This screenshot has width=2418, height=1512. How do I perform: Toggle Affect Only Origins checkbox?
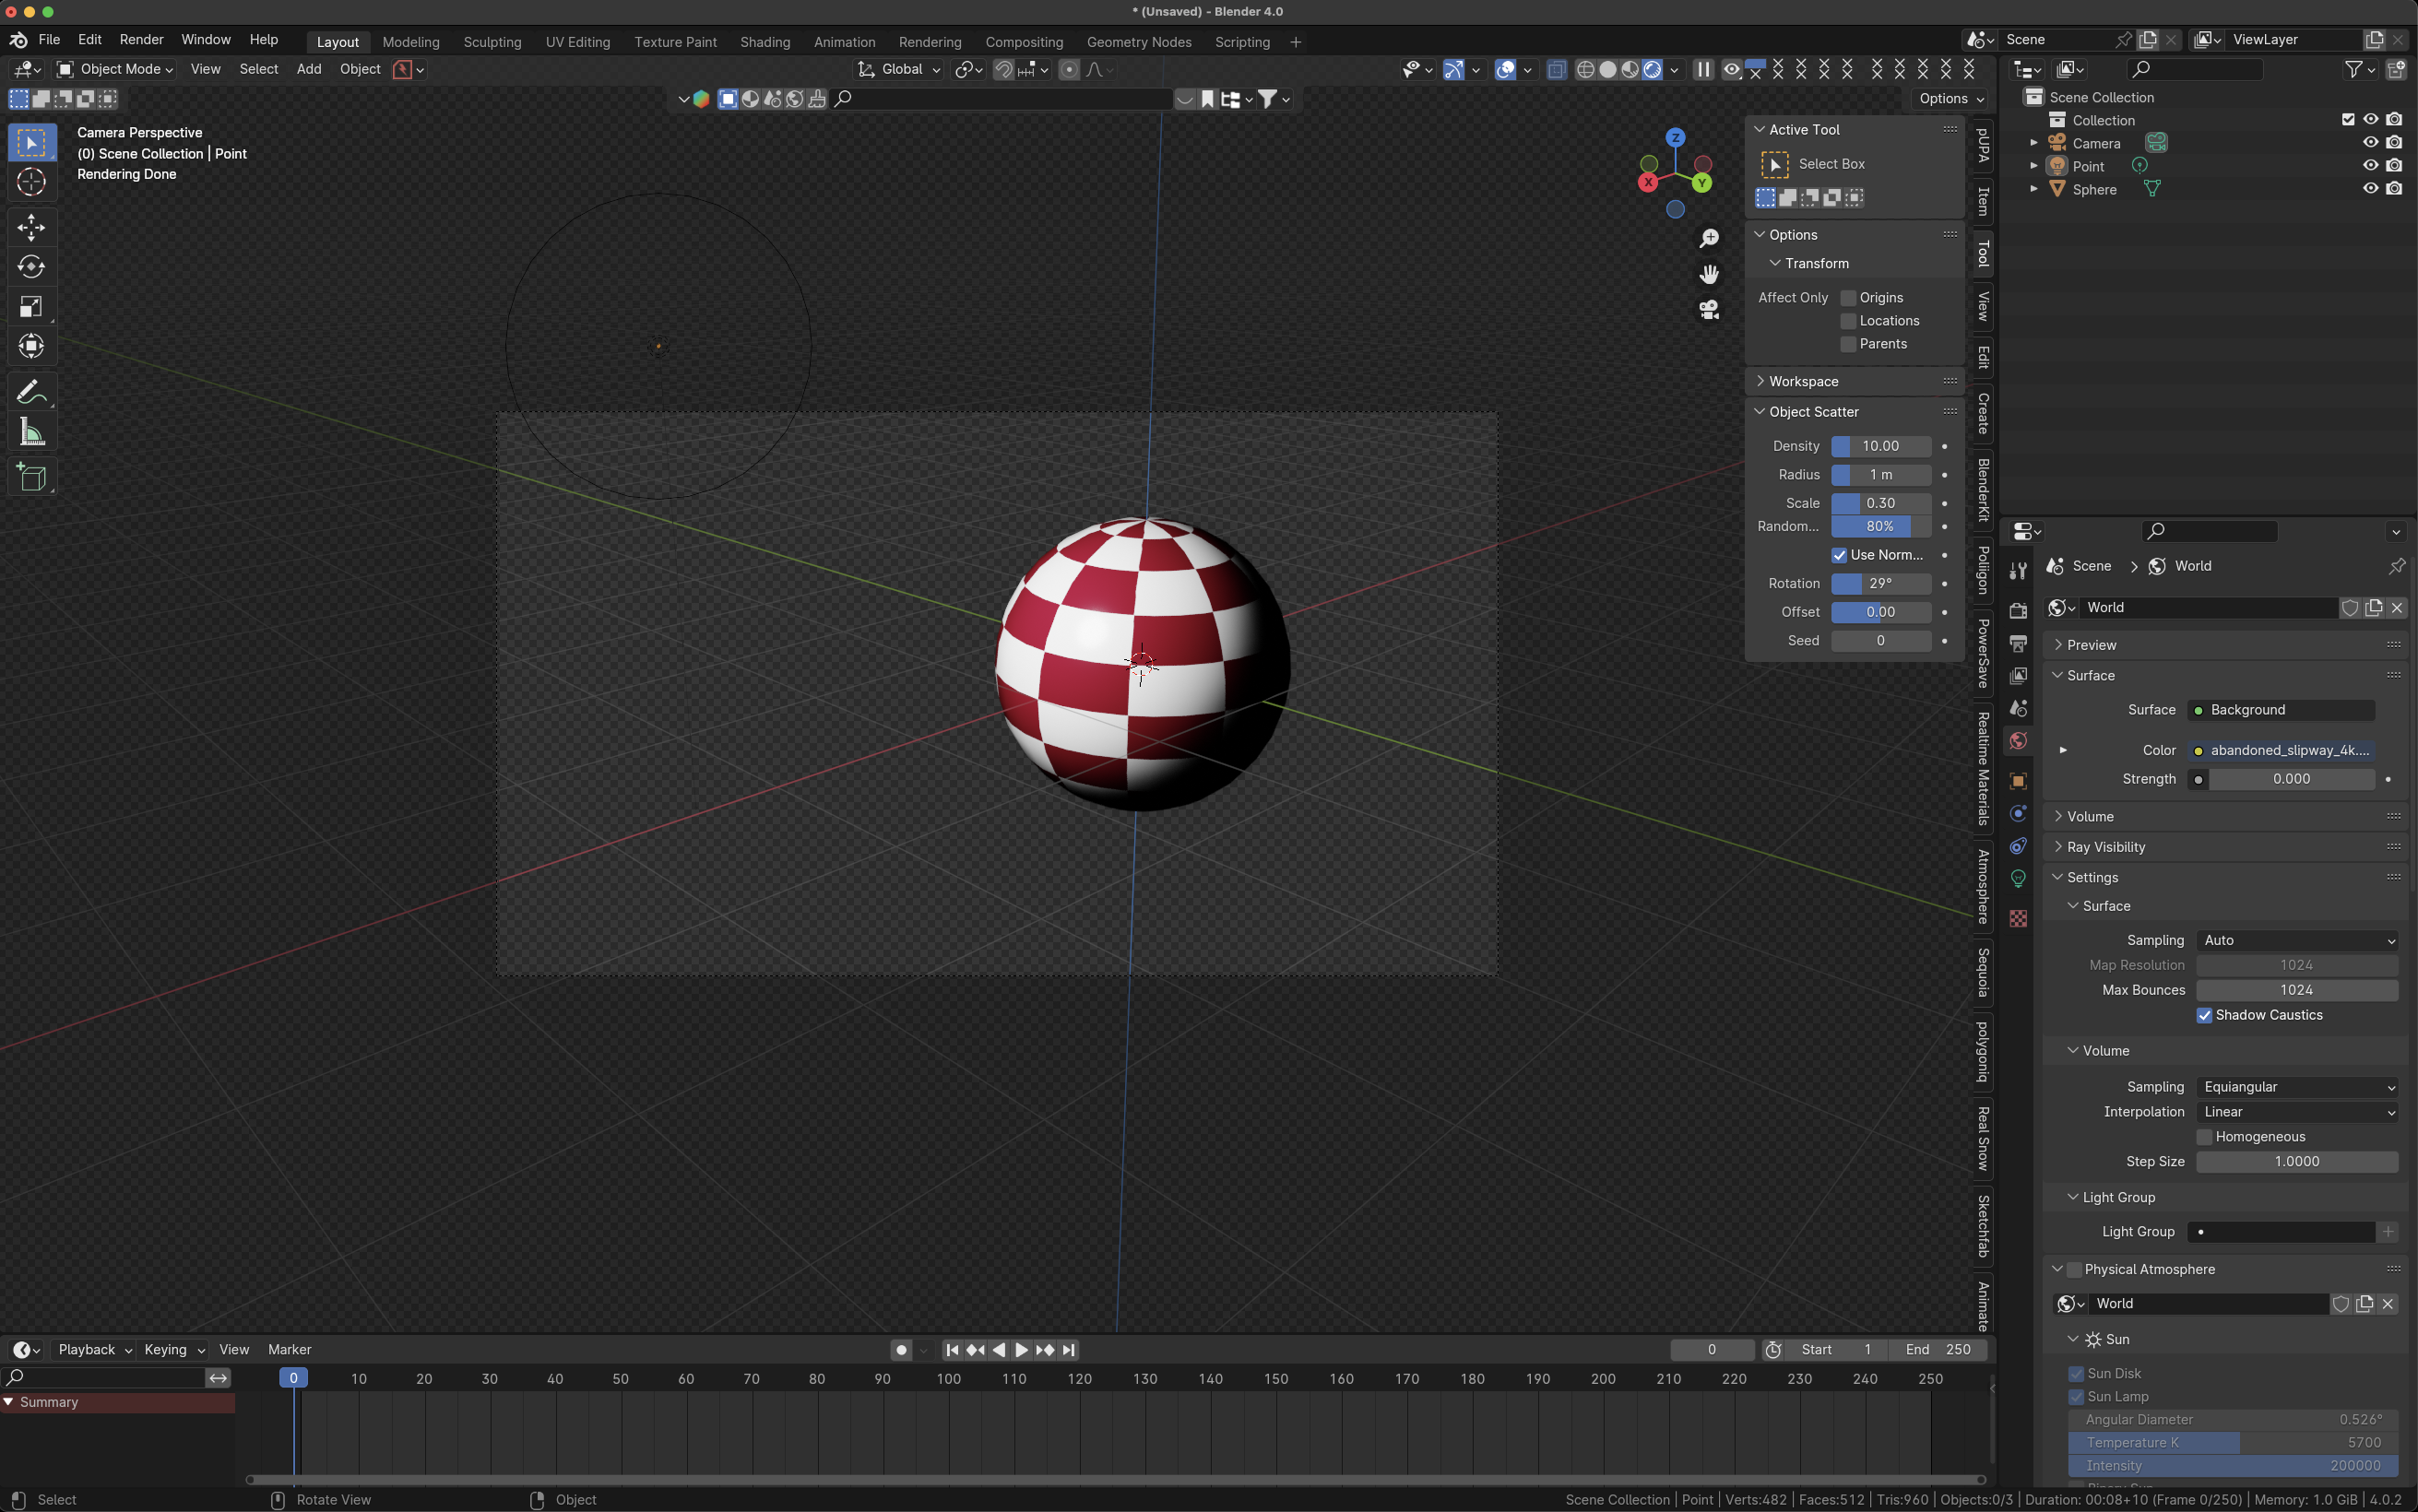[x=1848, y=298]
